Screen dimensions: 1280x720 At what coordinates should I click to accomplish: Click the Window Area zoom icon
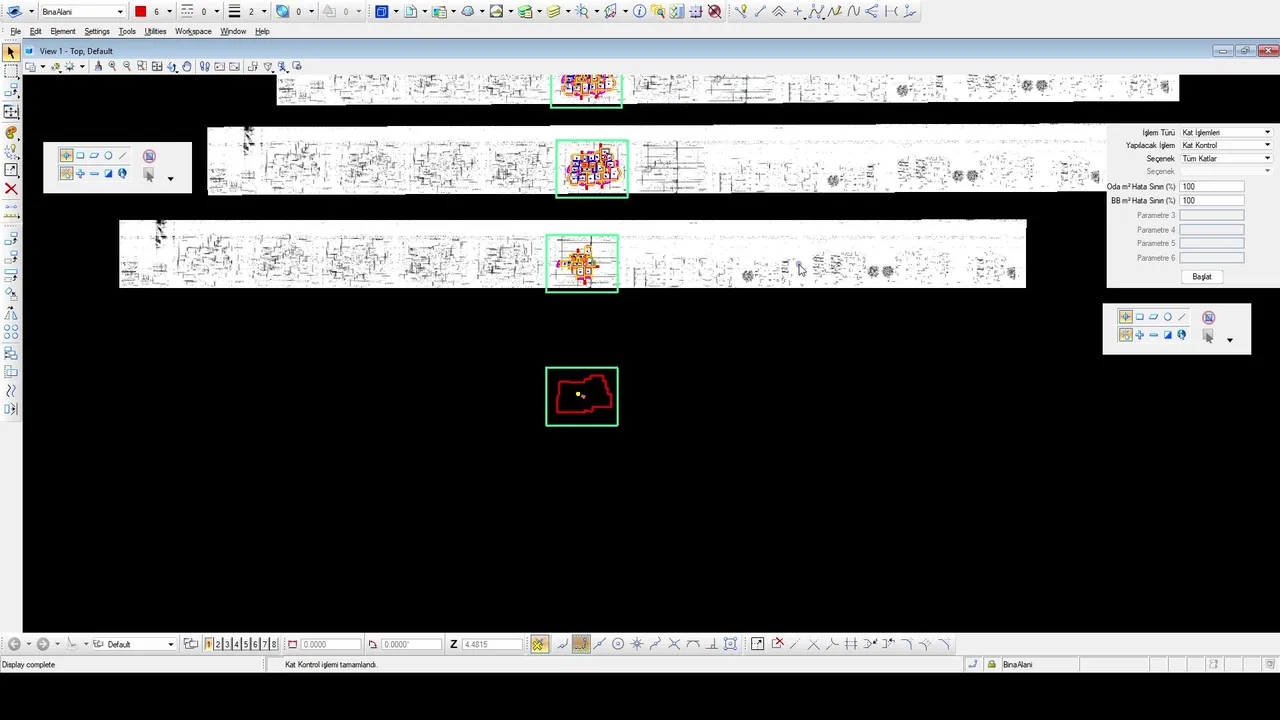click(x=142, y=66)
